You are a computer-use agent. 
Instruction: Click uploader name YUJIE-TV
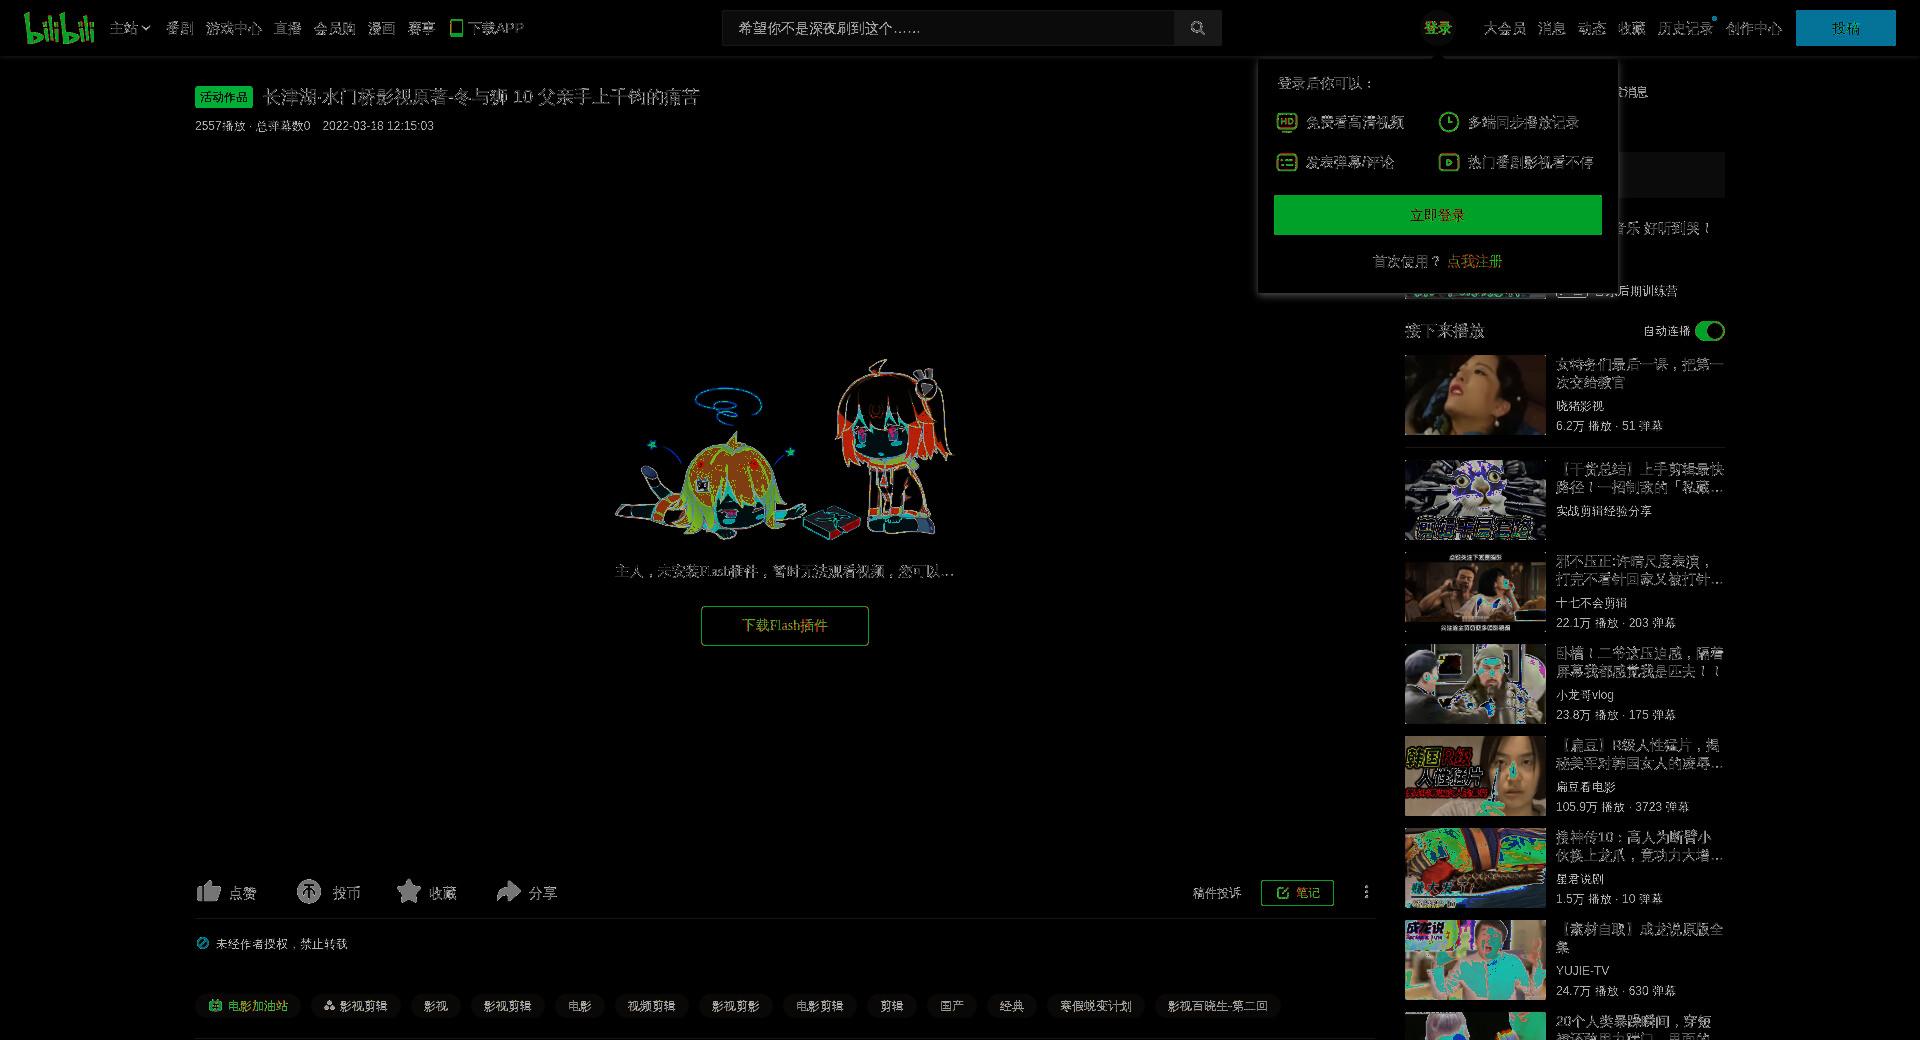(1583, 971)
